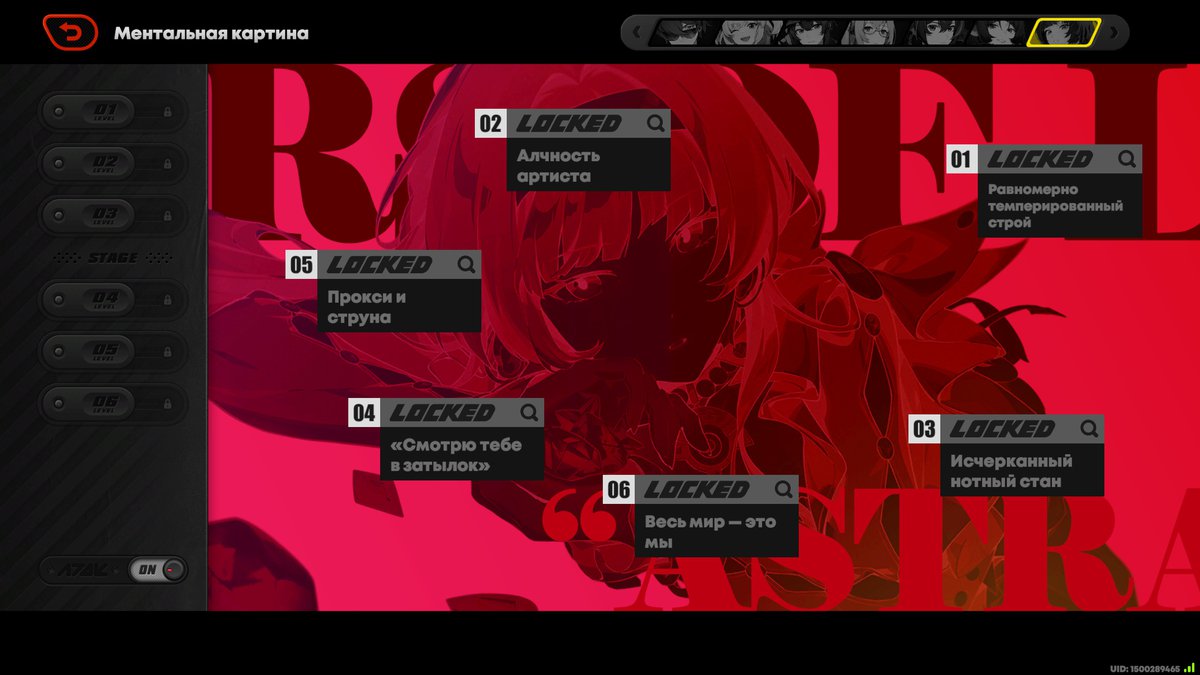Turn off the ON switch at bottom left

[x=159, y=570]
